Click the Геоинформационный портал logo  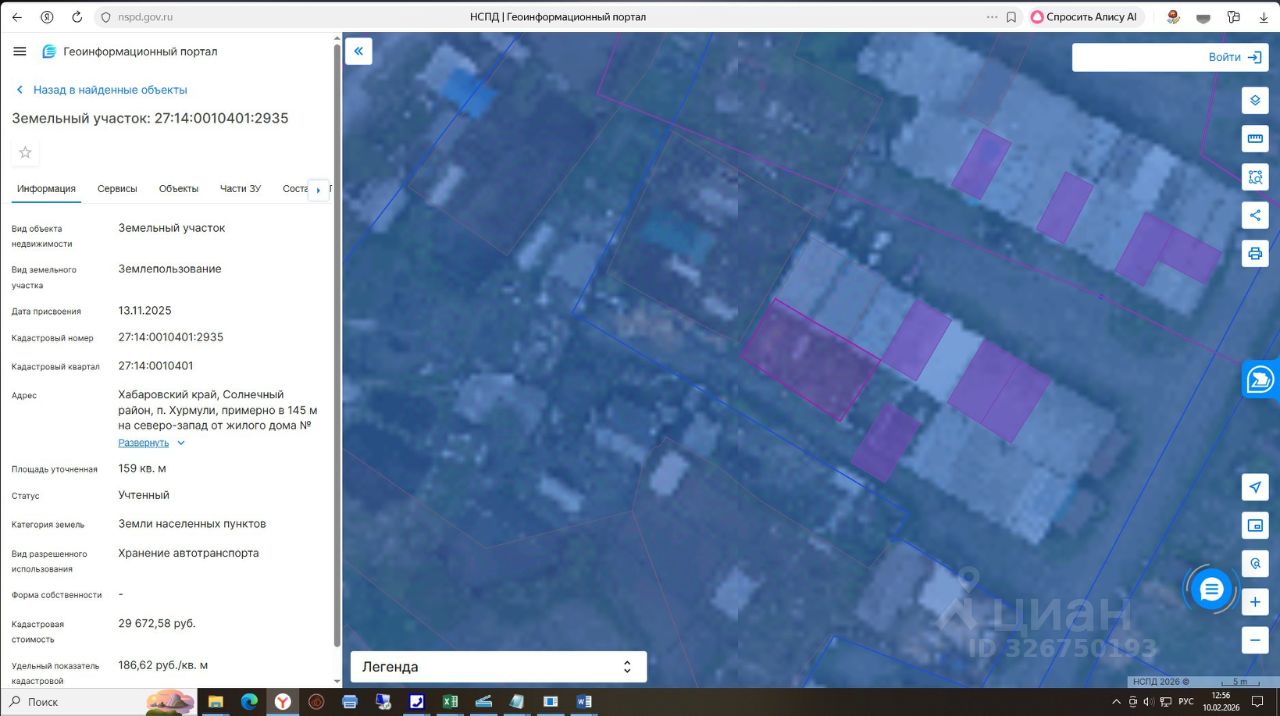coord(129,51)
